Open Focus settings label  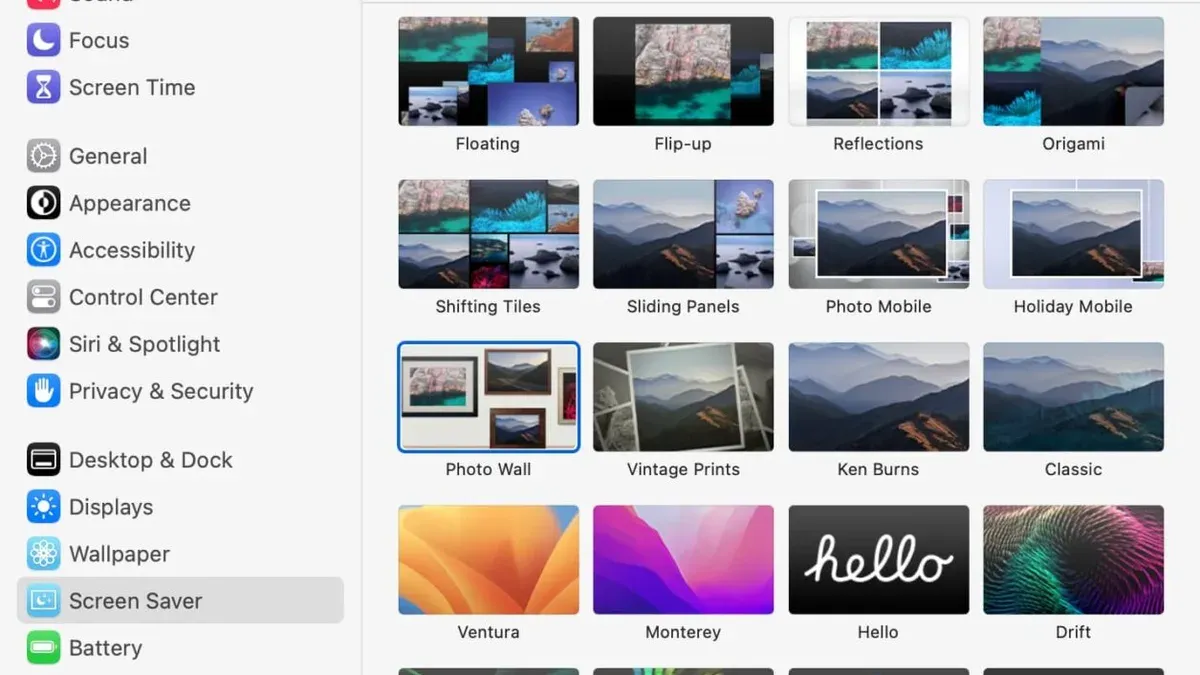[99, 41]
